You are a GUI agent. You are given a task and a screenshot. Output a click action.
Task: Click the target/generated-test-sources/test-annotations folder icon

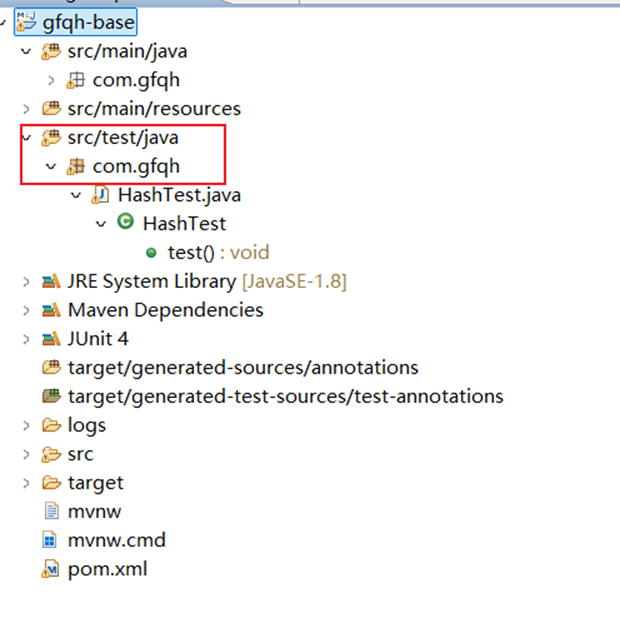pyautogui.click(x=51, y=396)
